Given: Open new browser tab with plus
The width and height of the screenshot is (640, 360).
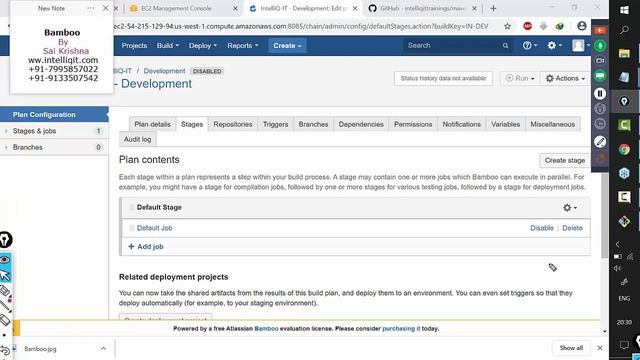Looking at the screenshot, I should 493,8.
